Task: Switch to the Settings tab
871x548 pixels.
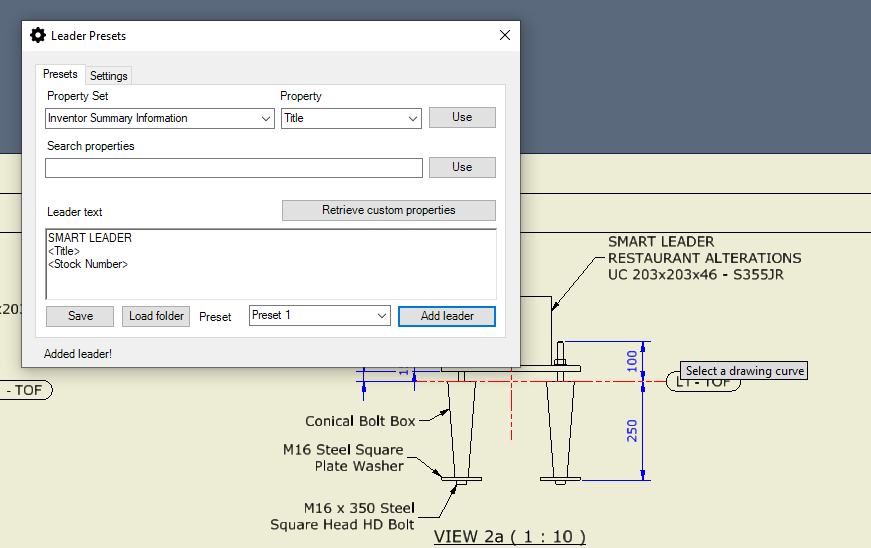Action: tap(108, 76)
